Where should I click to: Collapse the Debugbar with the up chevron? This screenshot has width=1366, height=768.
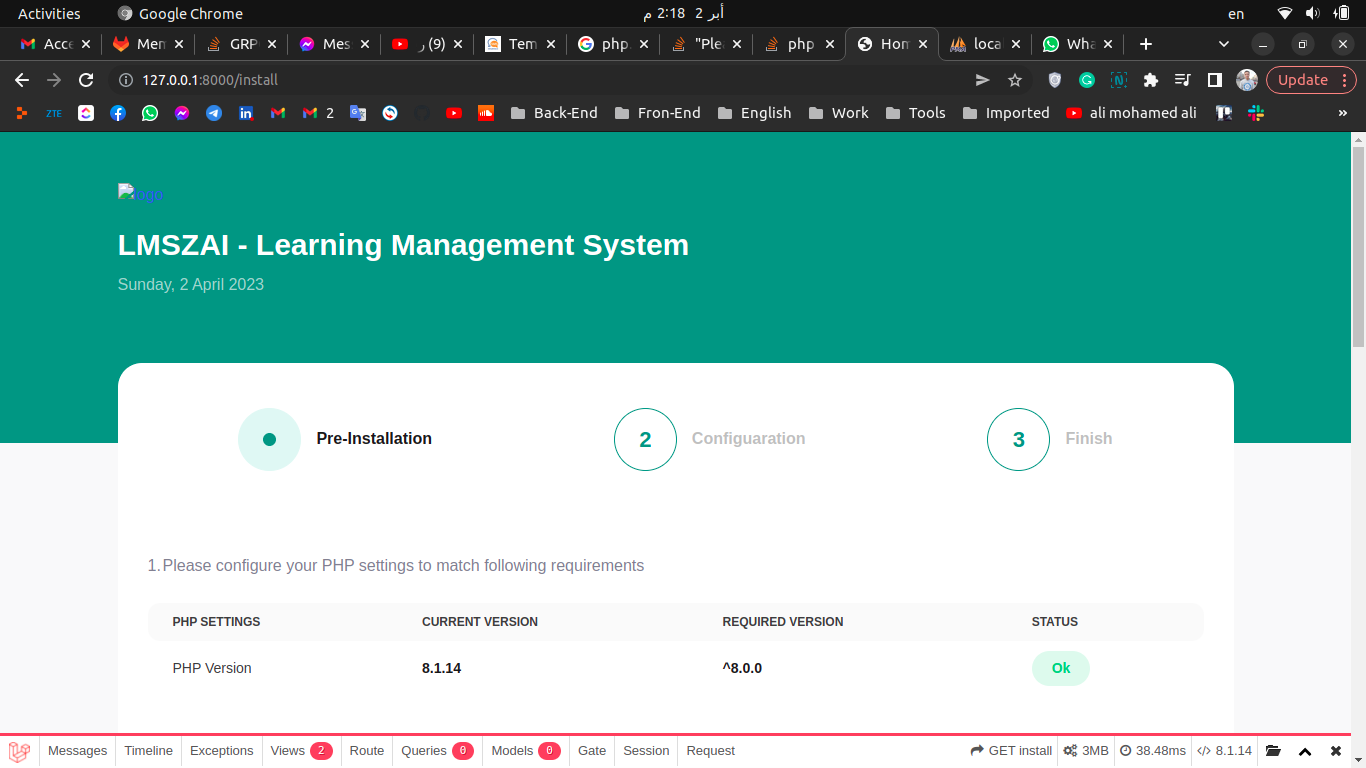click(x=1305, y=751)
